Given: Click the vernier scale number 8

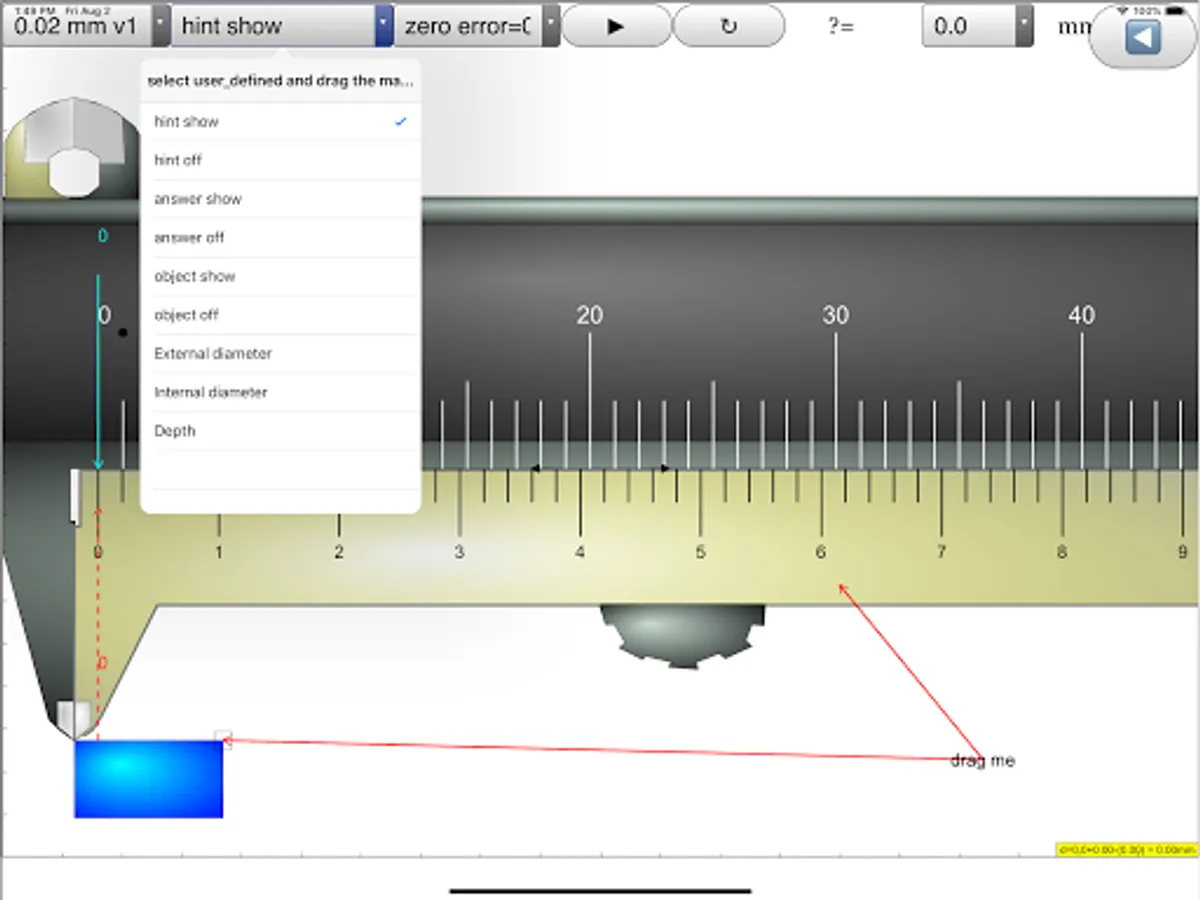Looking at the screenshot, I should pos(1062,553).
